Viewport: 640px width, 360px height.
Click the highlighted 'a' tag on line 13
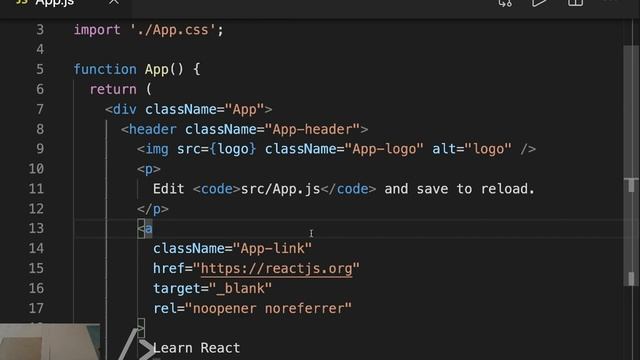(149, 229)
